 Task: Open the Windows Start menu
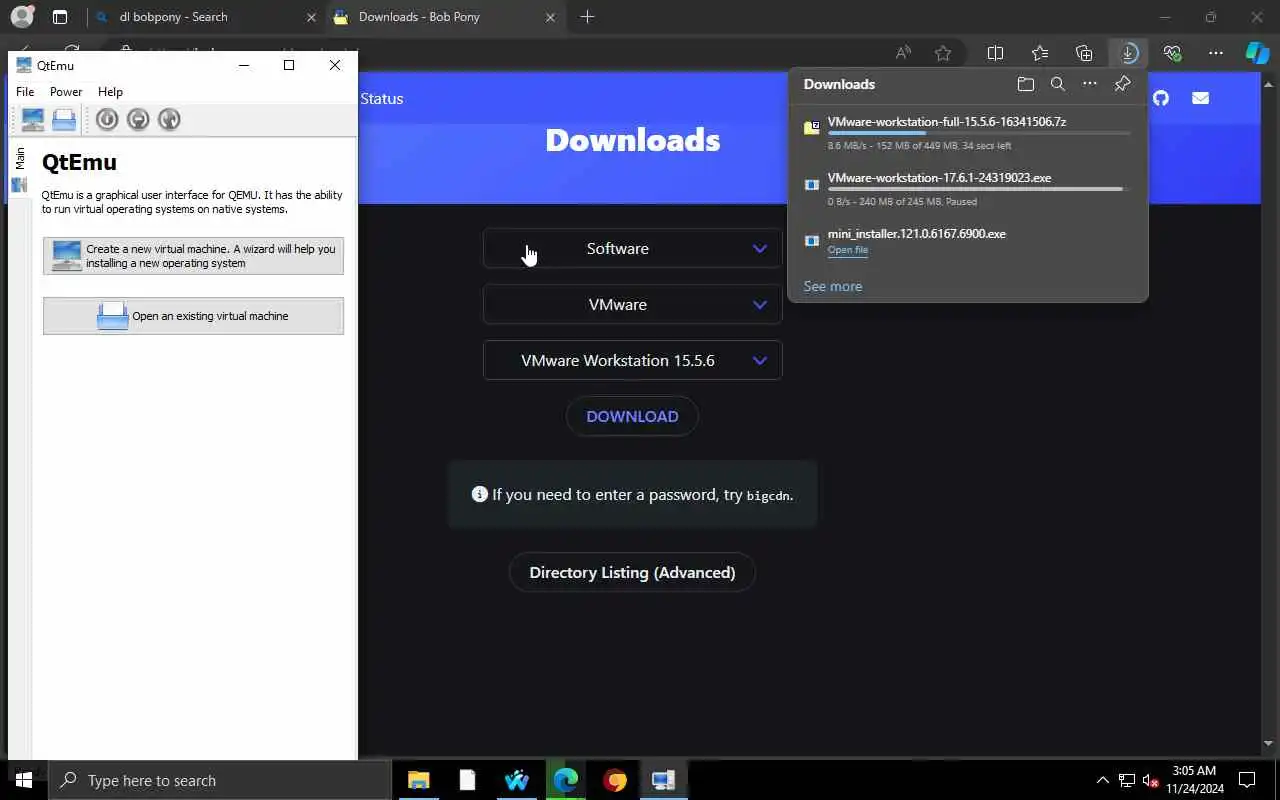point(24,780)
